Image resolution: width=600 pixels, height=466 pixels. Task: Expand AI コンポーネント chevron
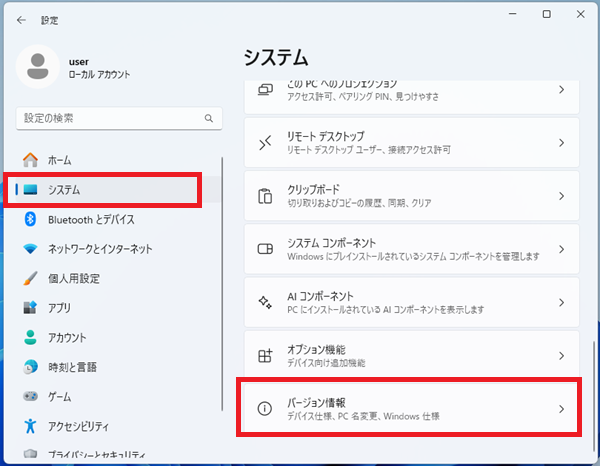(x=561, y=302)
